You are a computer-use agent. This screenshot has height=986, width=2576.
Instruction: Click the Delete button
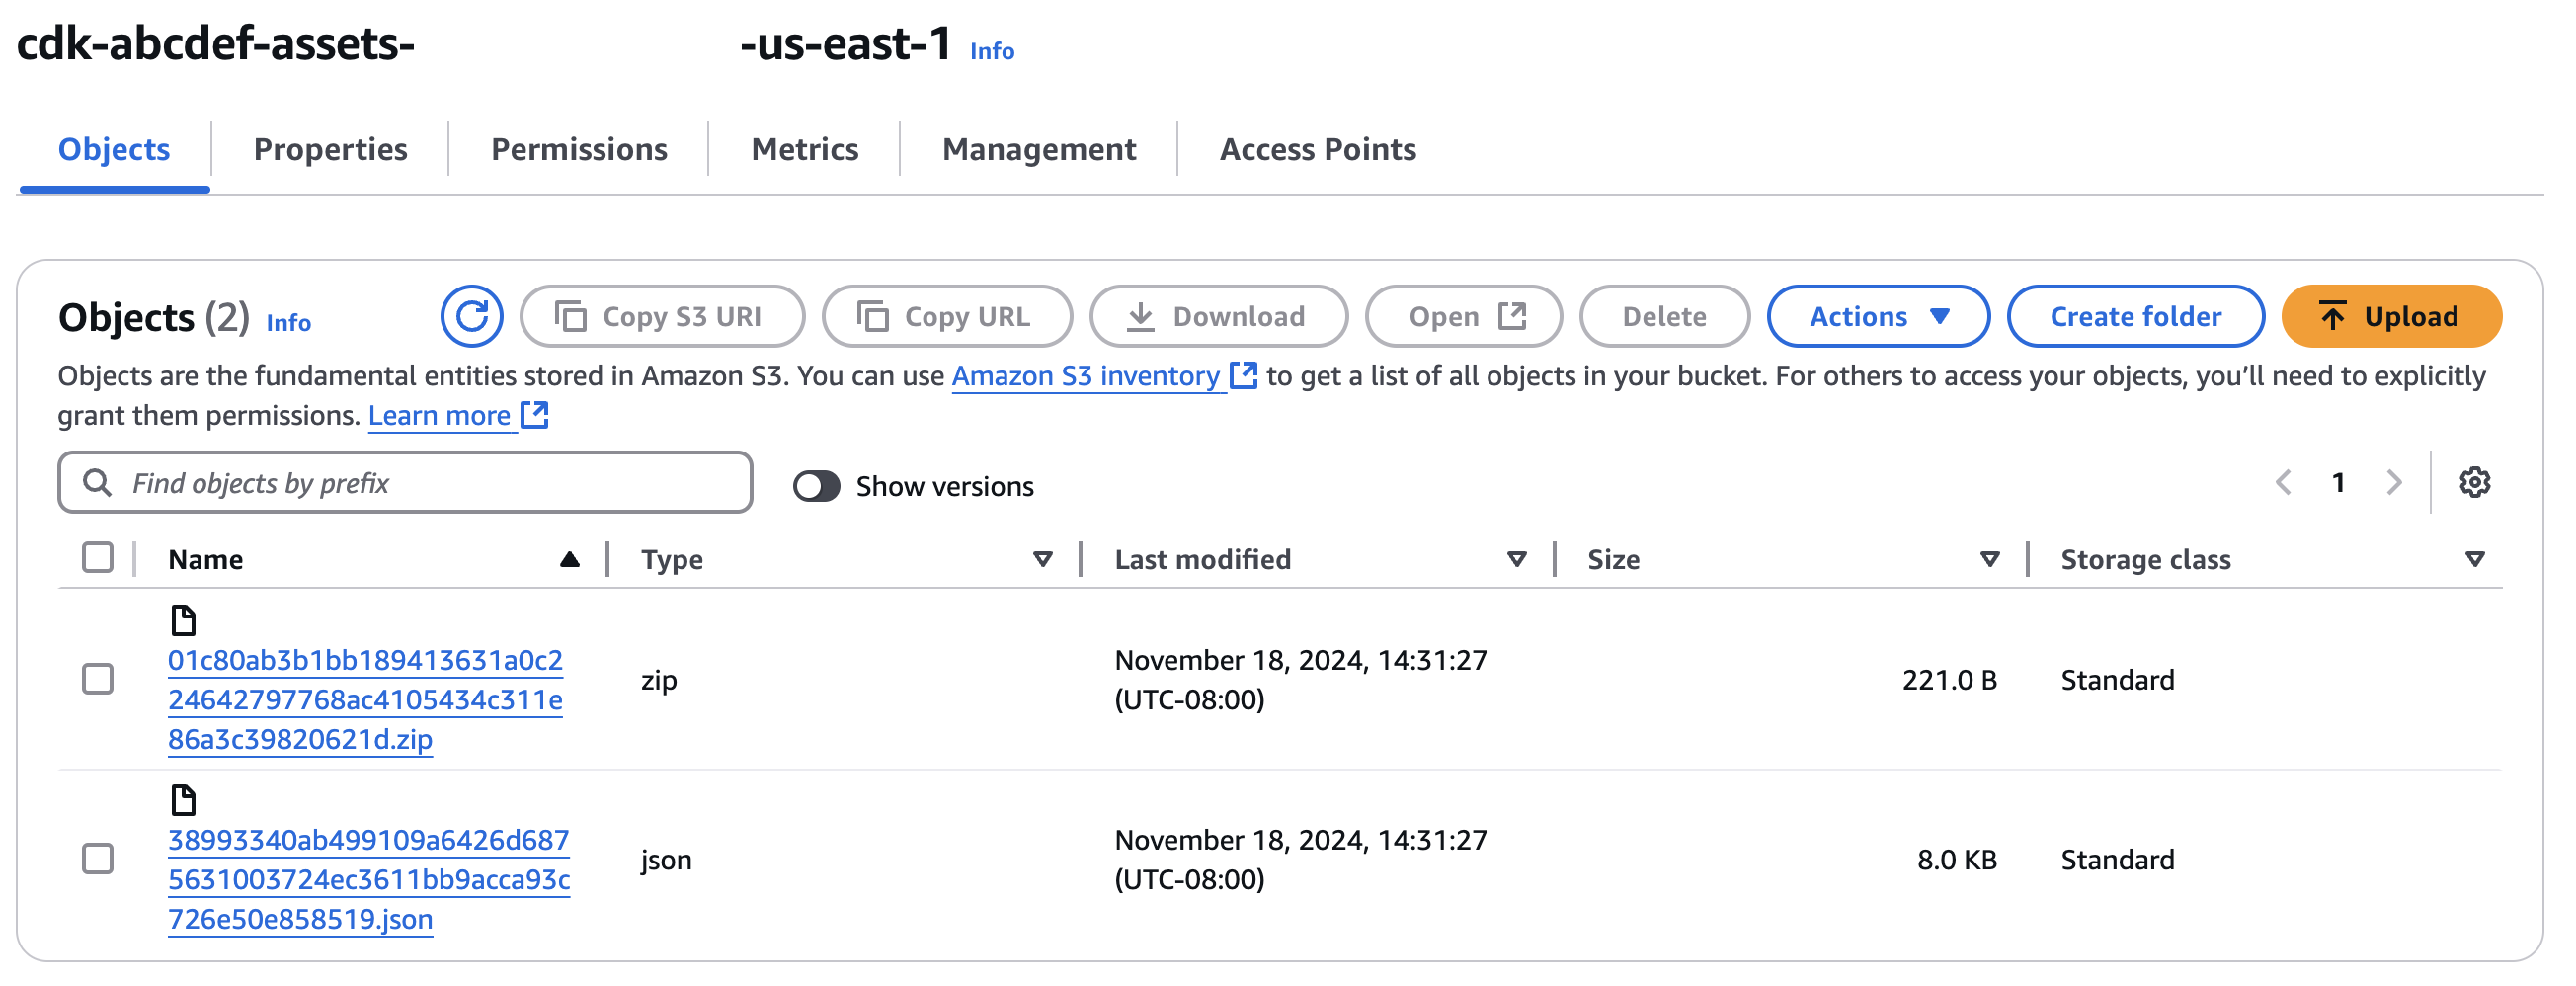(1664, 317)
